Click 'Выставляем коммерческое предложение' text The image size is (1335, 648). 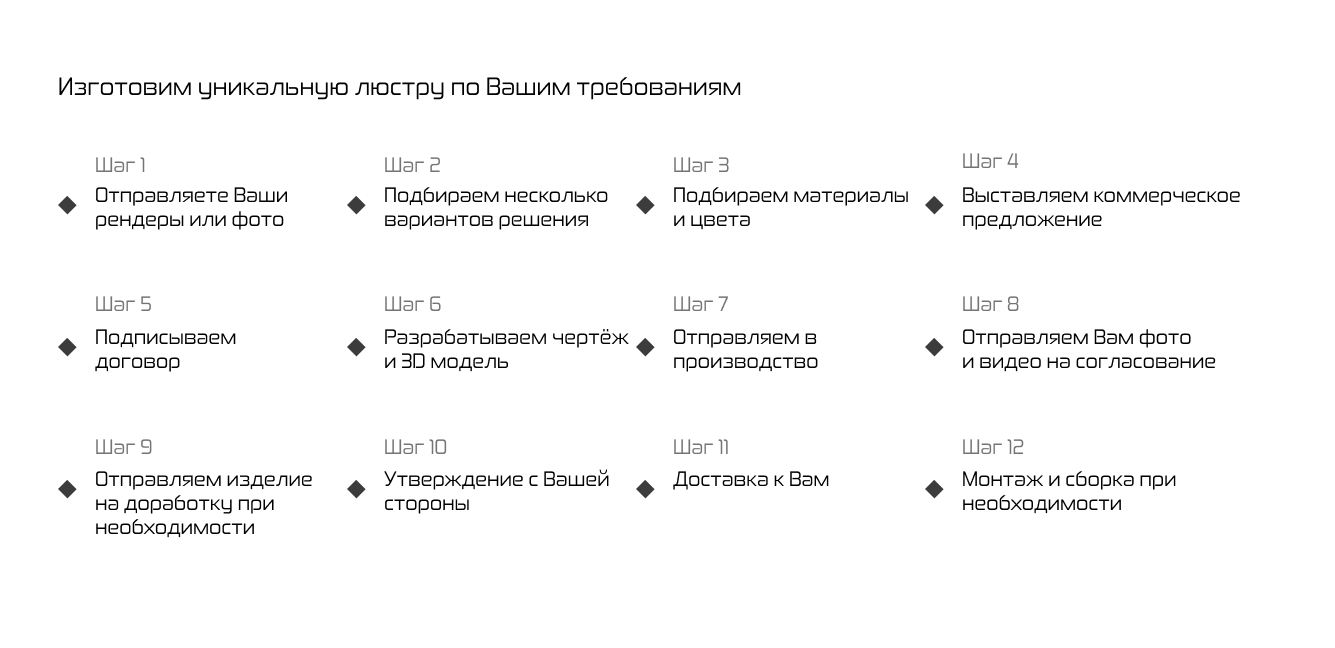[x=1101, y=207]
